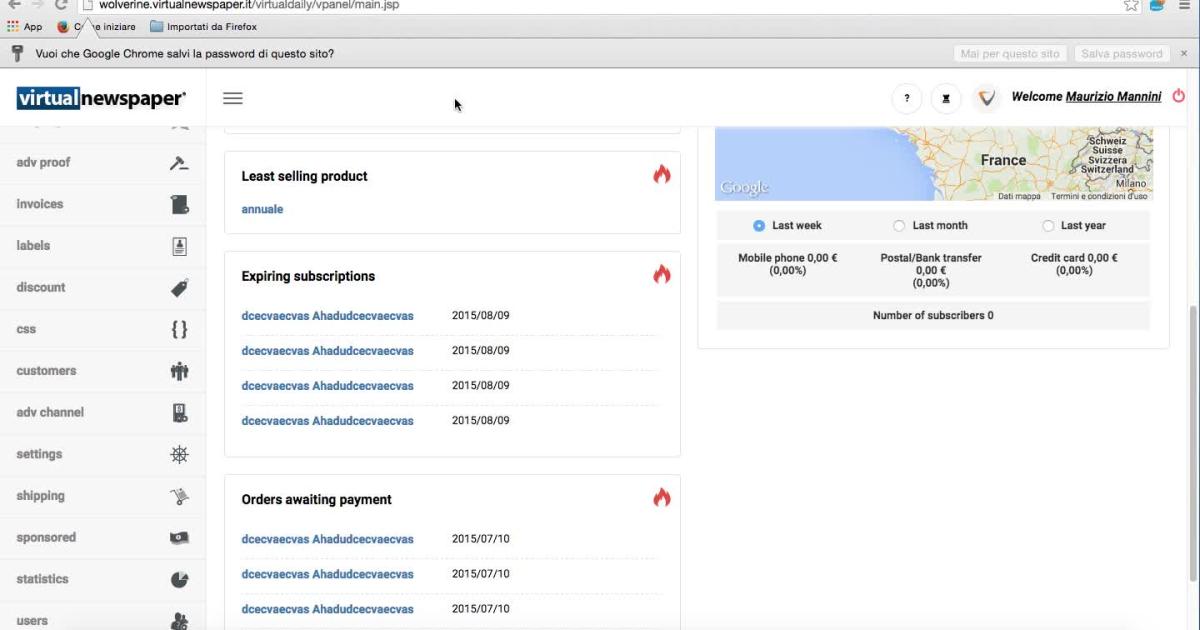Open statistics pie chart icon
The image size is (1200, 630).
pos(179,579)
